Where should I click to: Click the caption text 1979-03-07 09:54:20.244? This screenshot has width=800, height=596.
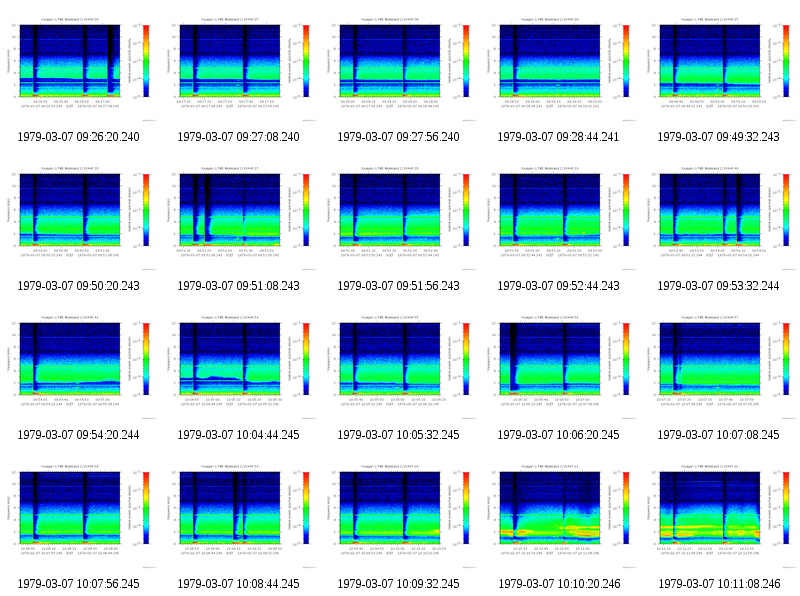[x=79, y=435]
